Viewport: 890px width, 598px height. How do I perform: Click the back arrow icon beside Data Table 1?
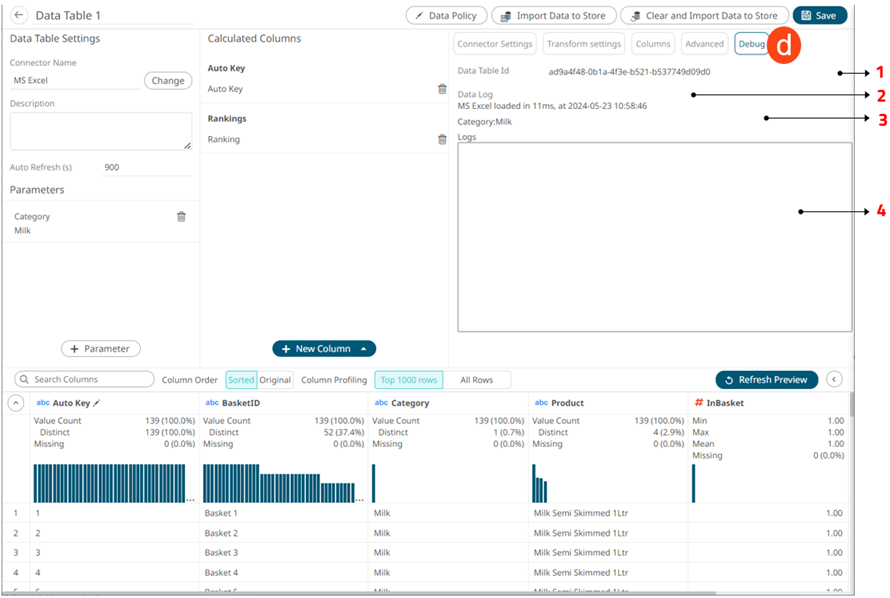tap(19, 16)
